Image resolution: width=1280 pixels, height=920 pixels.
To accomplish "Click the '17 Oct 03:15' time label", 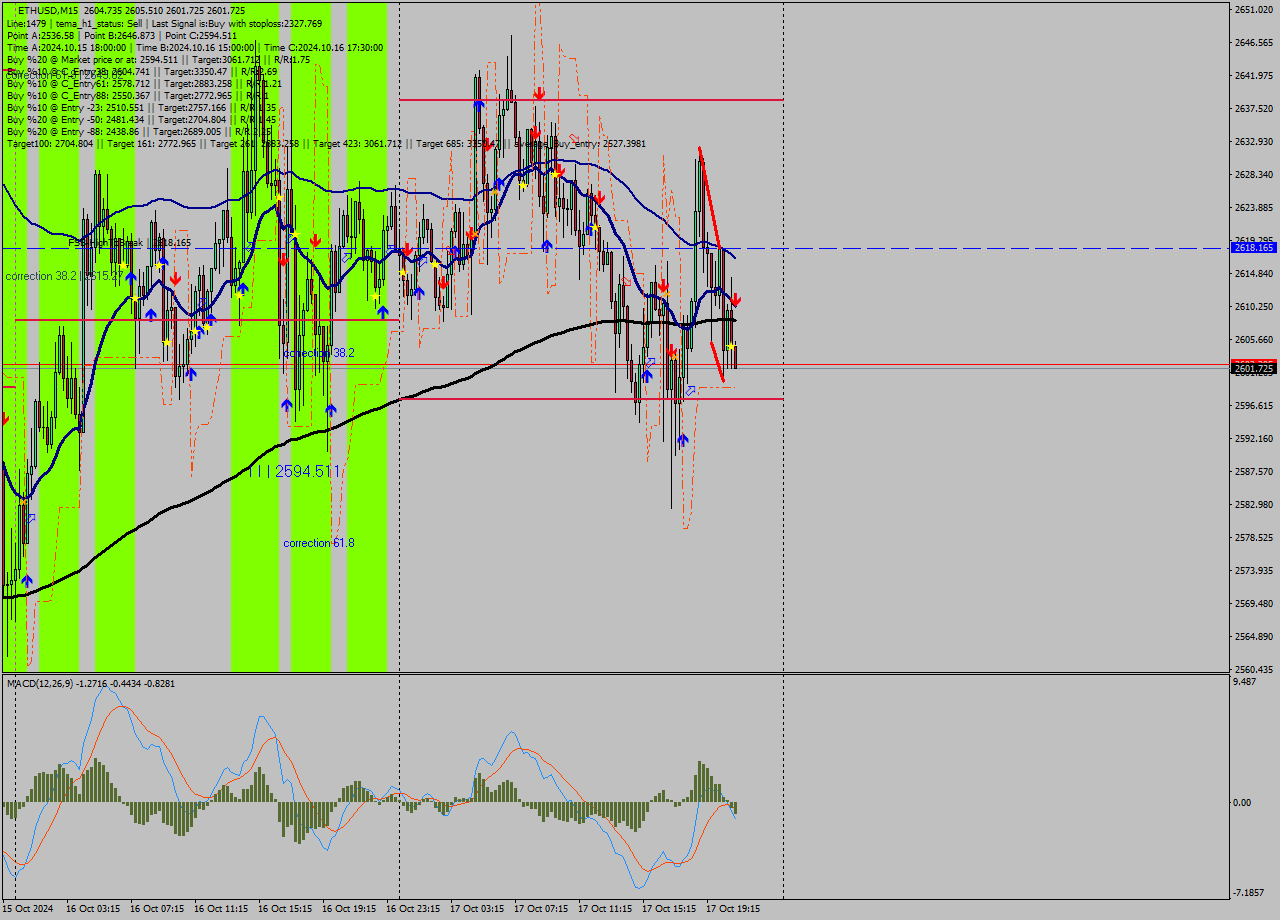I will pyautogui.click(x=477, y=909).
